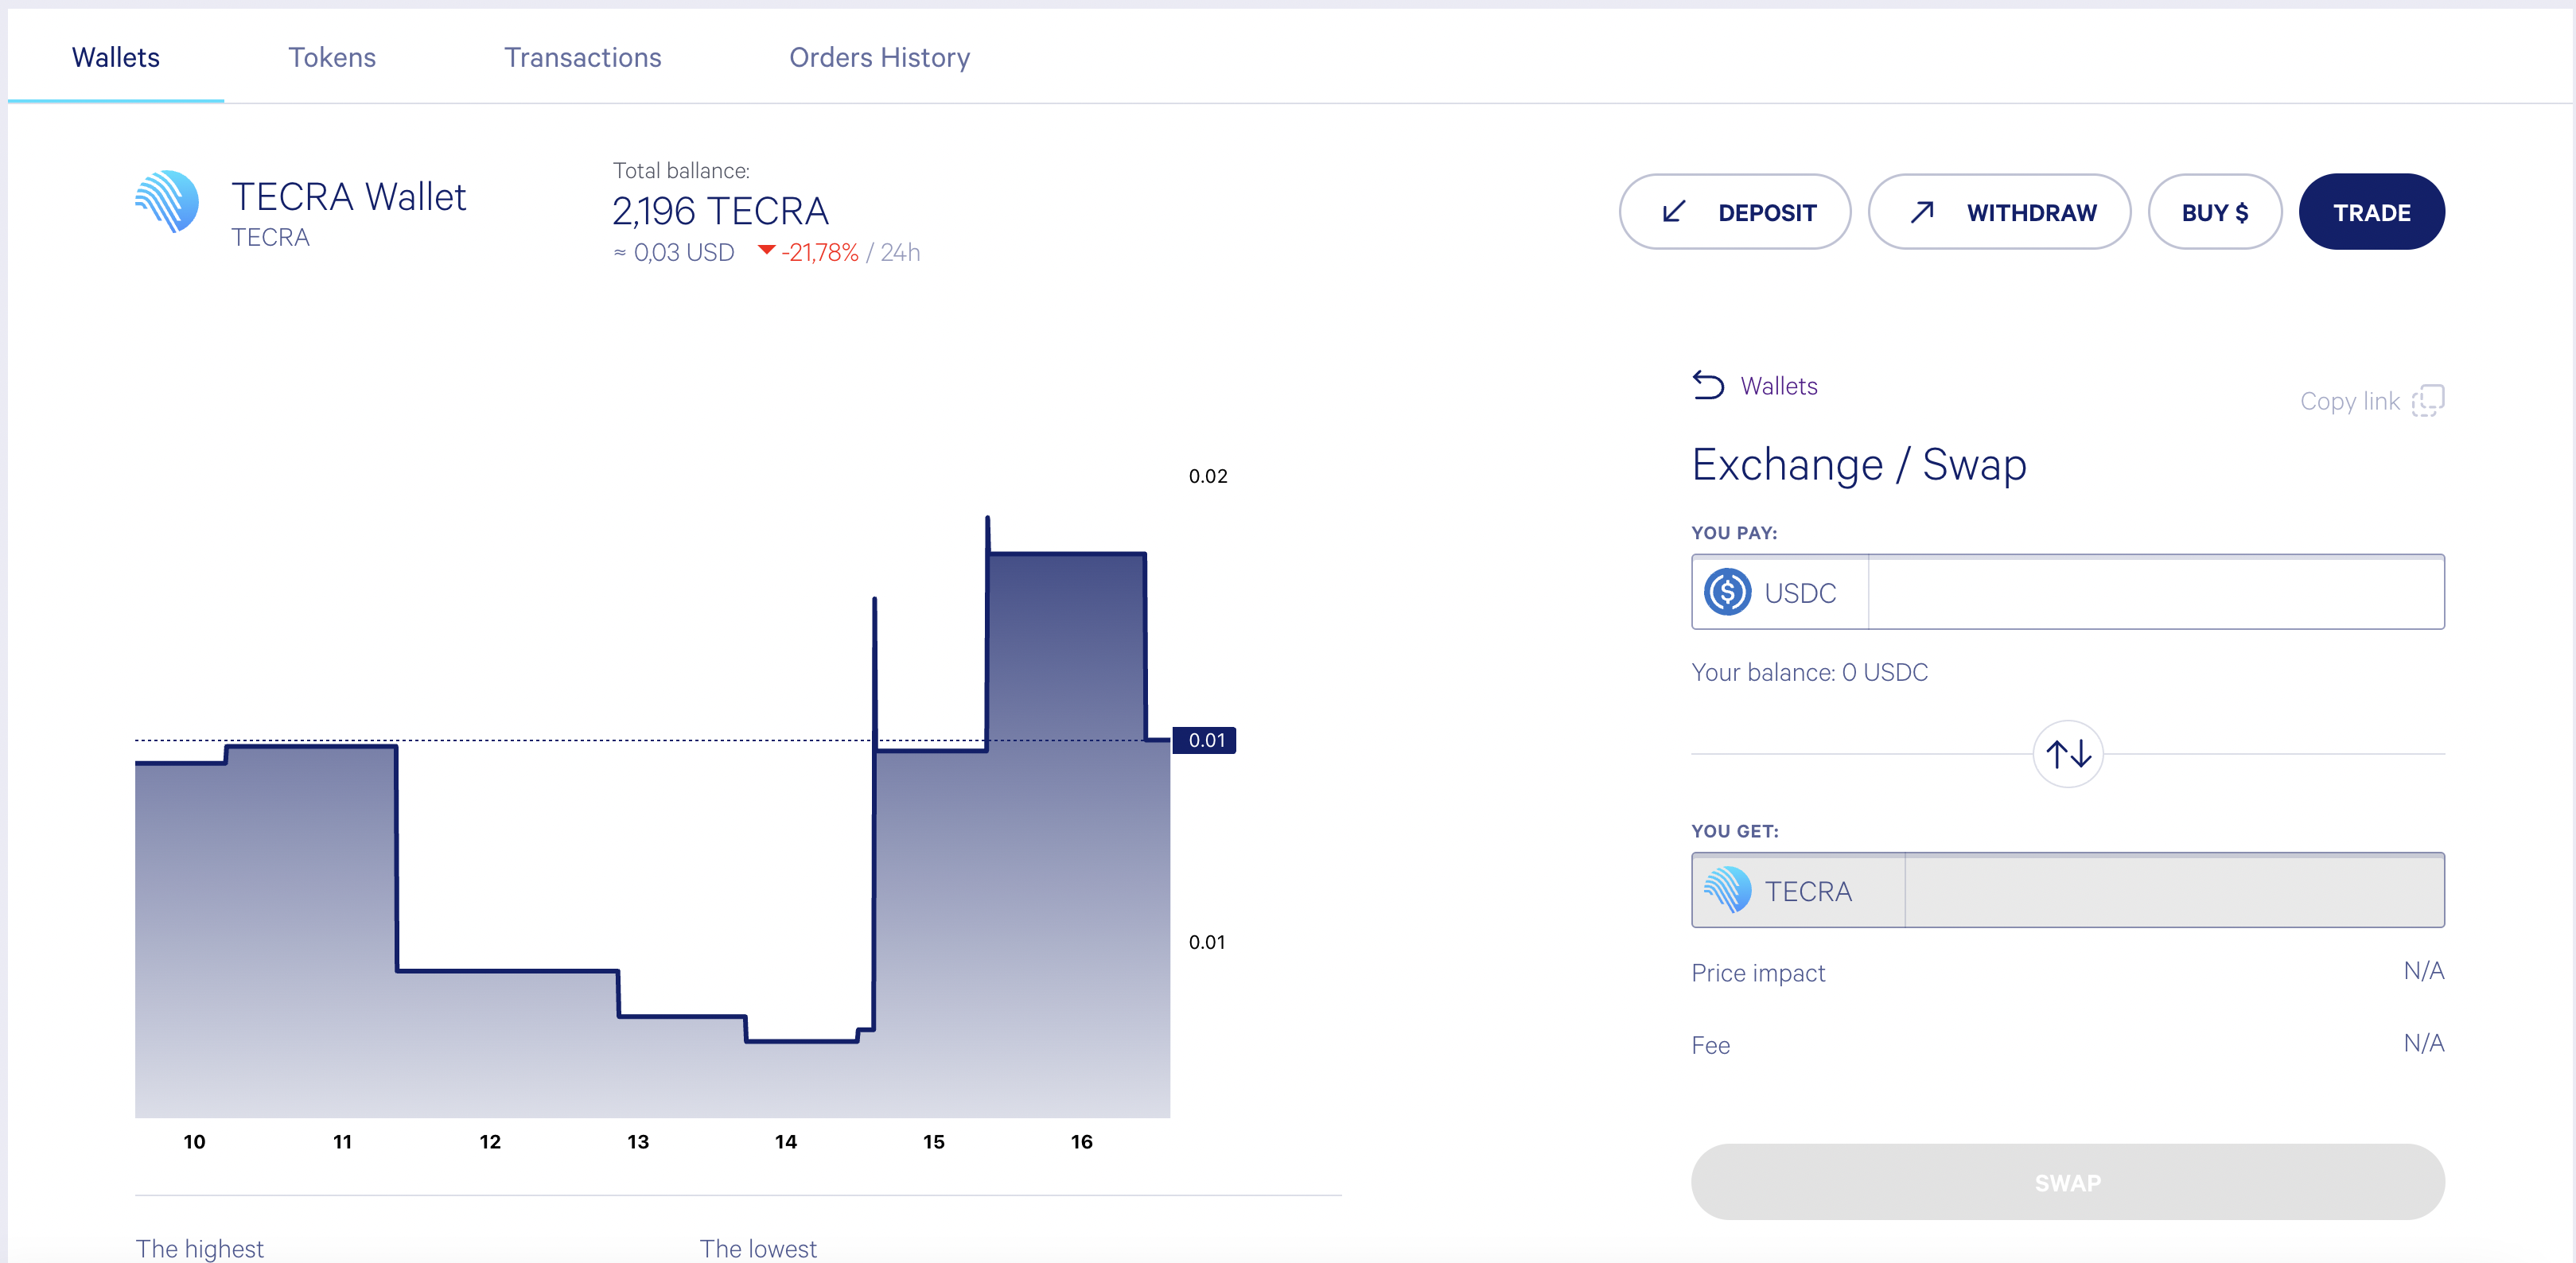Image resolution: width=2576 pixels, height=1263 pixels.
Task: Click the -21,78% change value
Action: click(819, 253)
